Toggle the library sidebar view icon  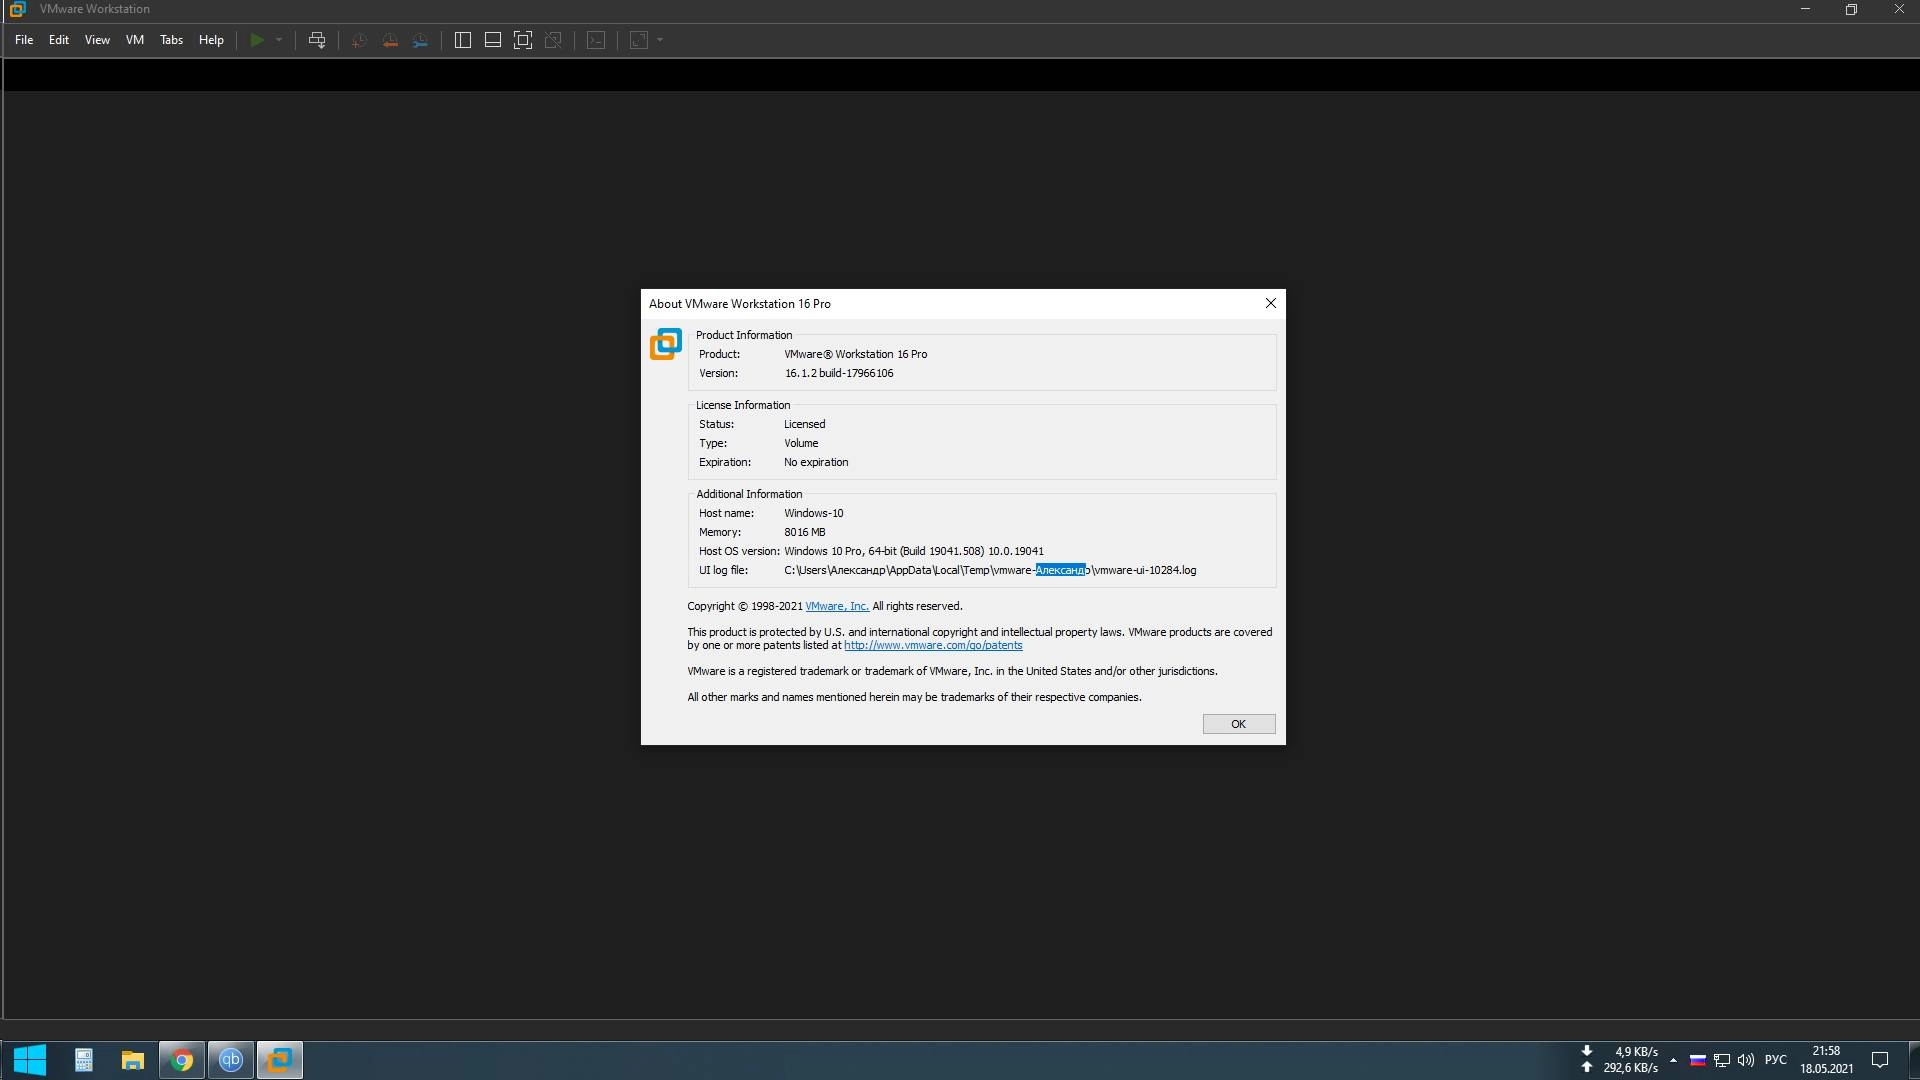click(463, 40)
